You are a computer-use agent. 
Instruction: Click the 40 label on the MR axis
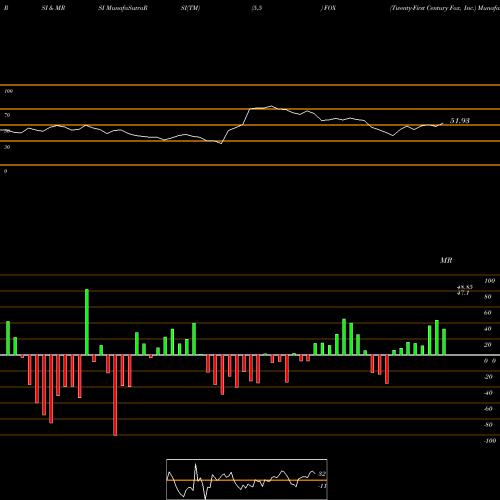[488, 329]
